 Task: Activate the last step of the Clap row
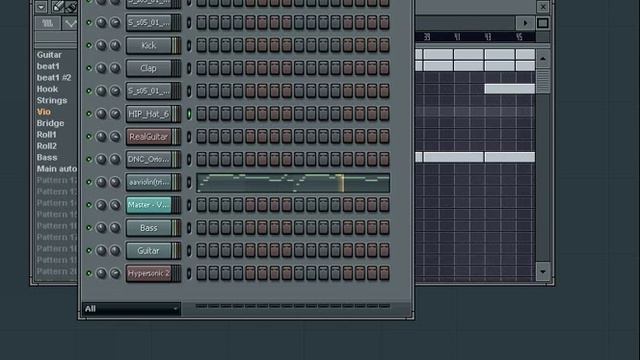[384, 68]
